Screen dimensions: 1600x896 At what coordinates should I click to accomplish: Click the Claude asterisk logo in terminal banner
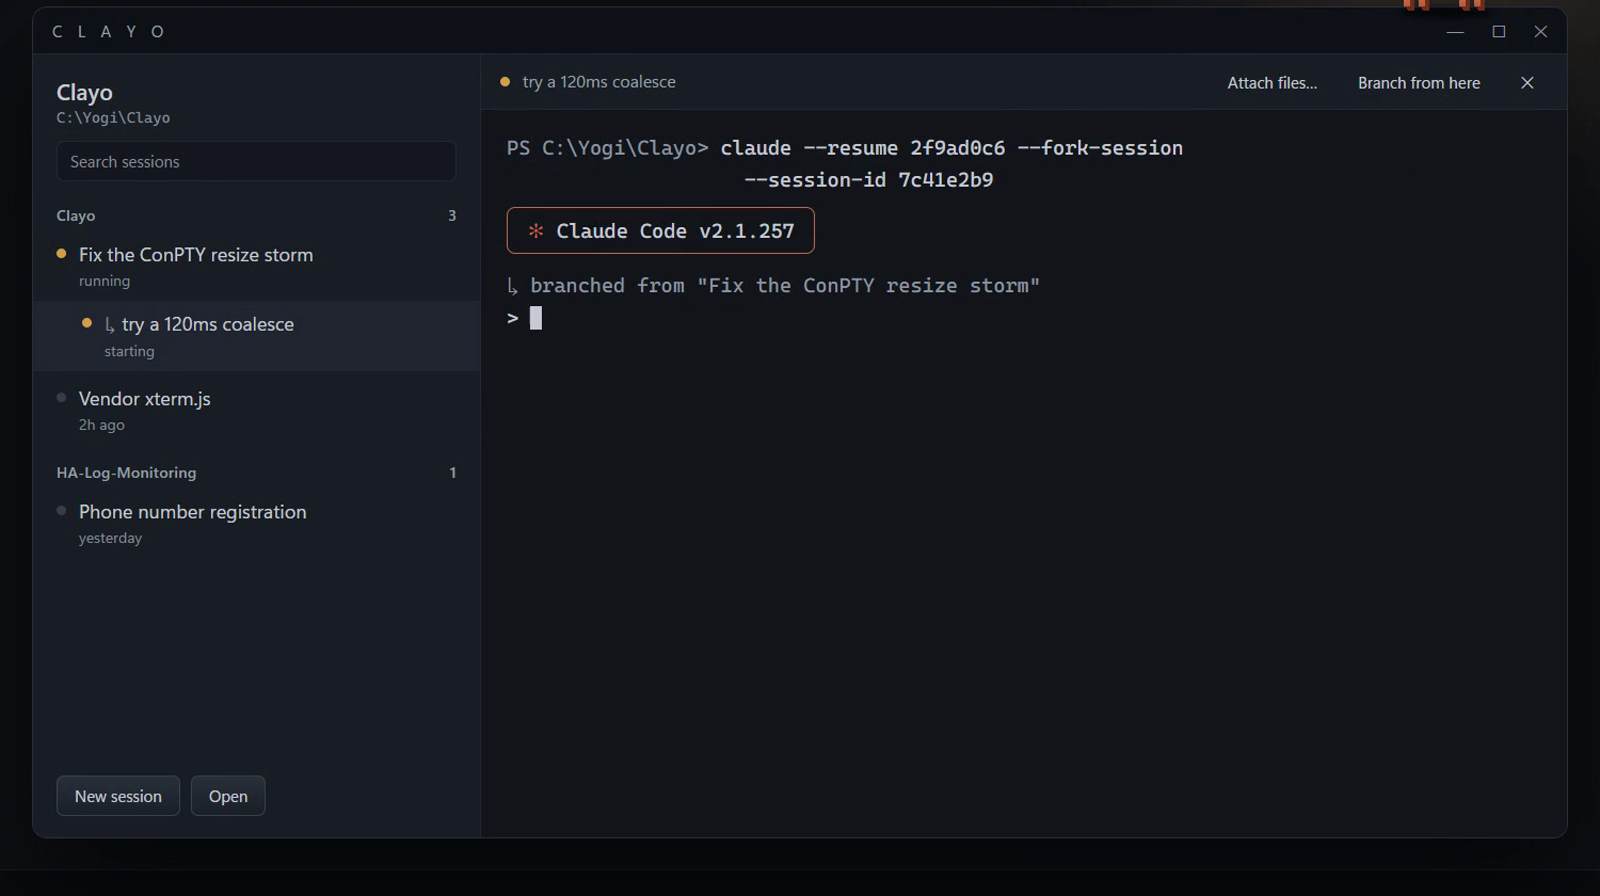pos(536,231)
